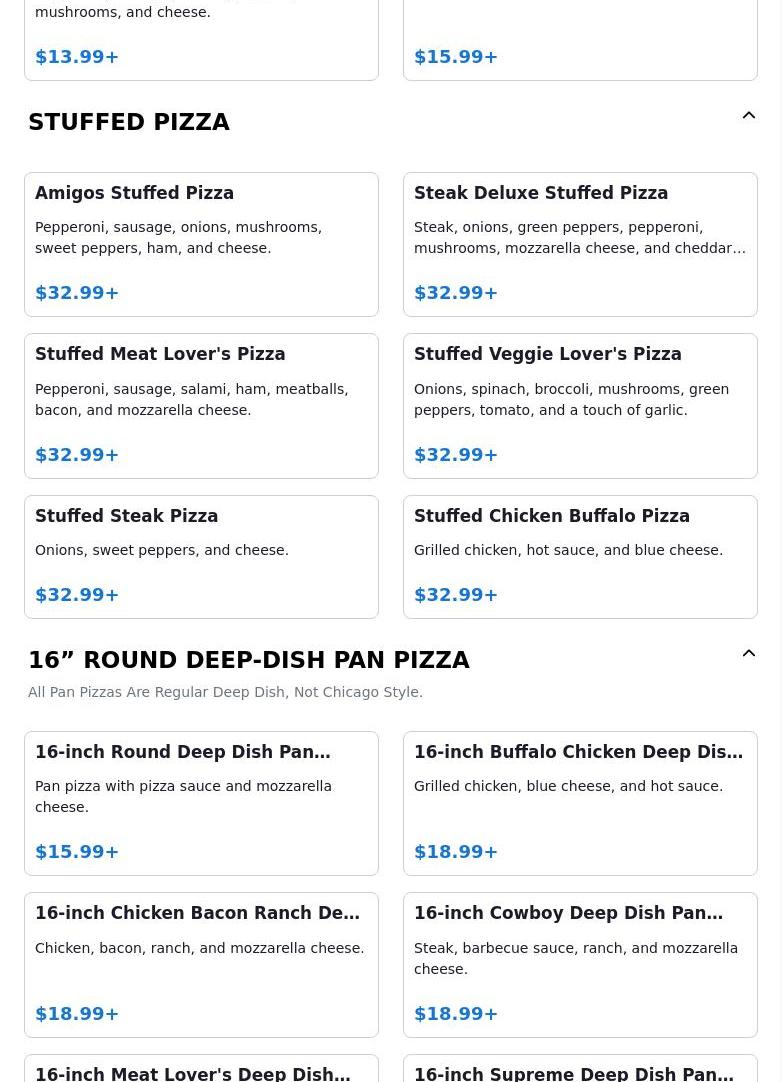Pick the Stuffed Chicken Buffalo Pizza
Screen dimensions: 782x1082
(x=580, y=557)
